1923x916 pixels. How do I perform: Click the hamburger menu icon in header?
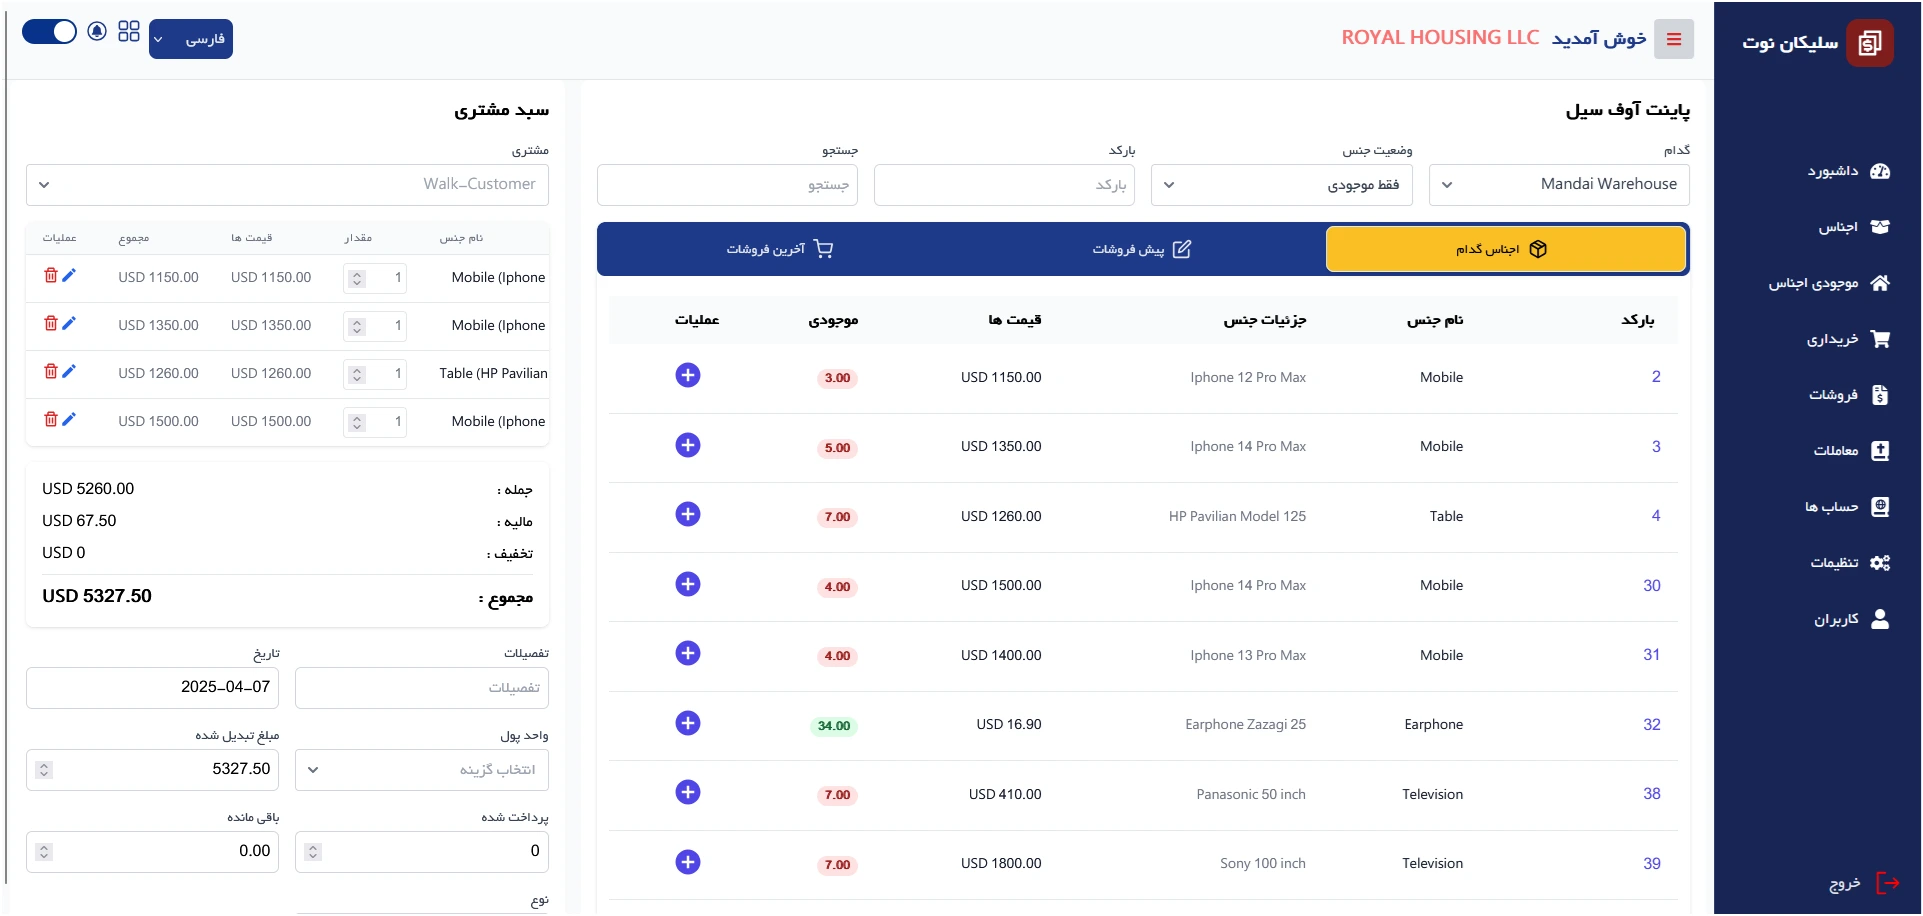tap(1673, 39)
